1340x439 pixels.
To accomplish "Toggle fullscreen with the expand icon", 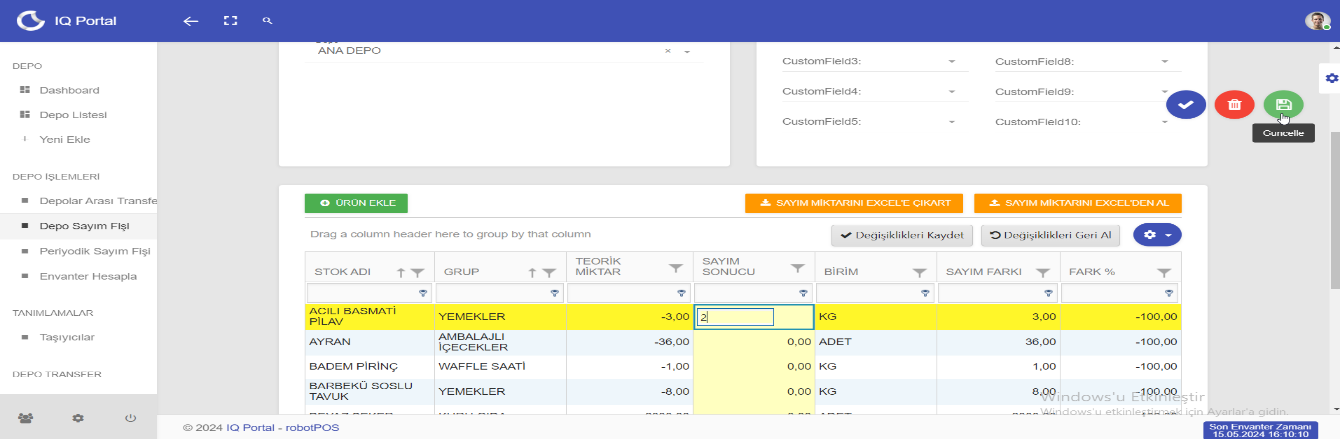I will click(x=231, y=20).
